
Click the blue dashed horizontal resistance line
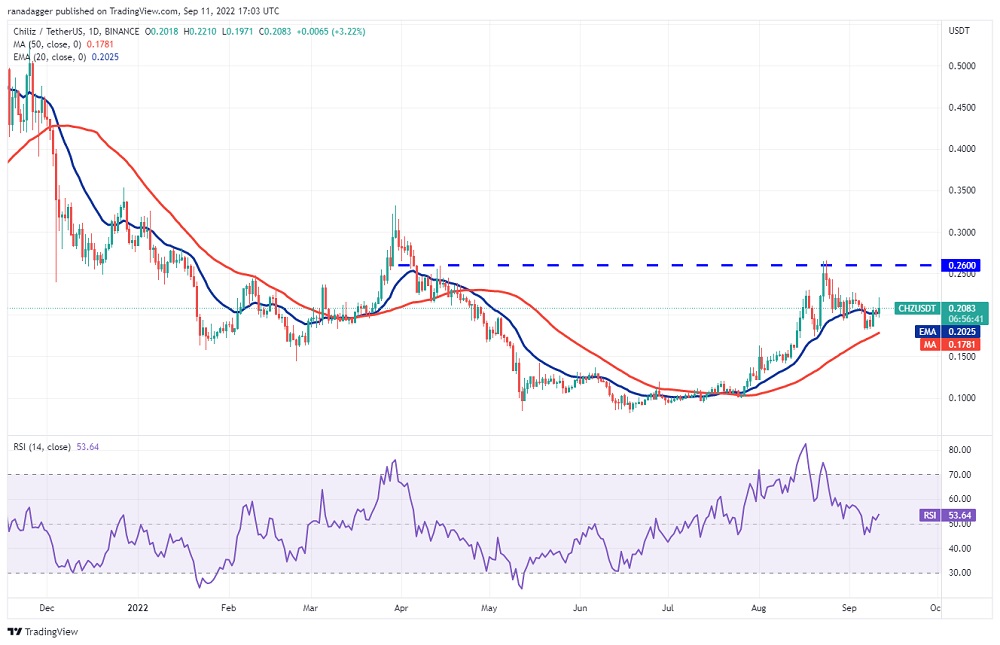(600, 265)
